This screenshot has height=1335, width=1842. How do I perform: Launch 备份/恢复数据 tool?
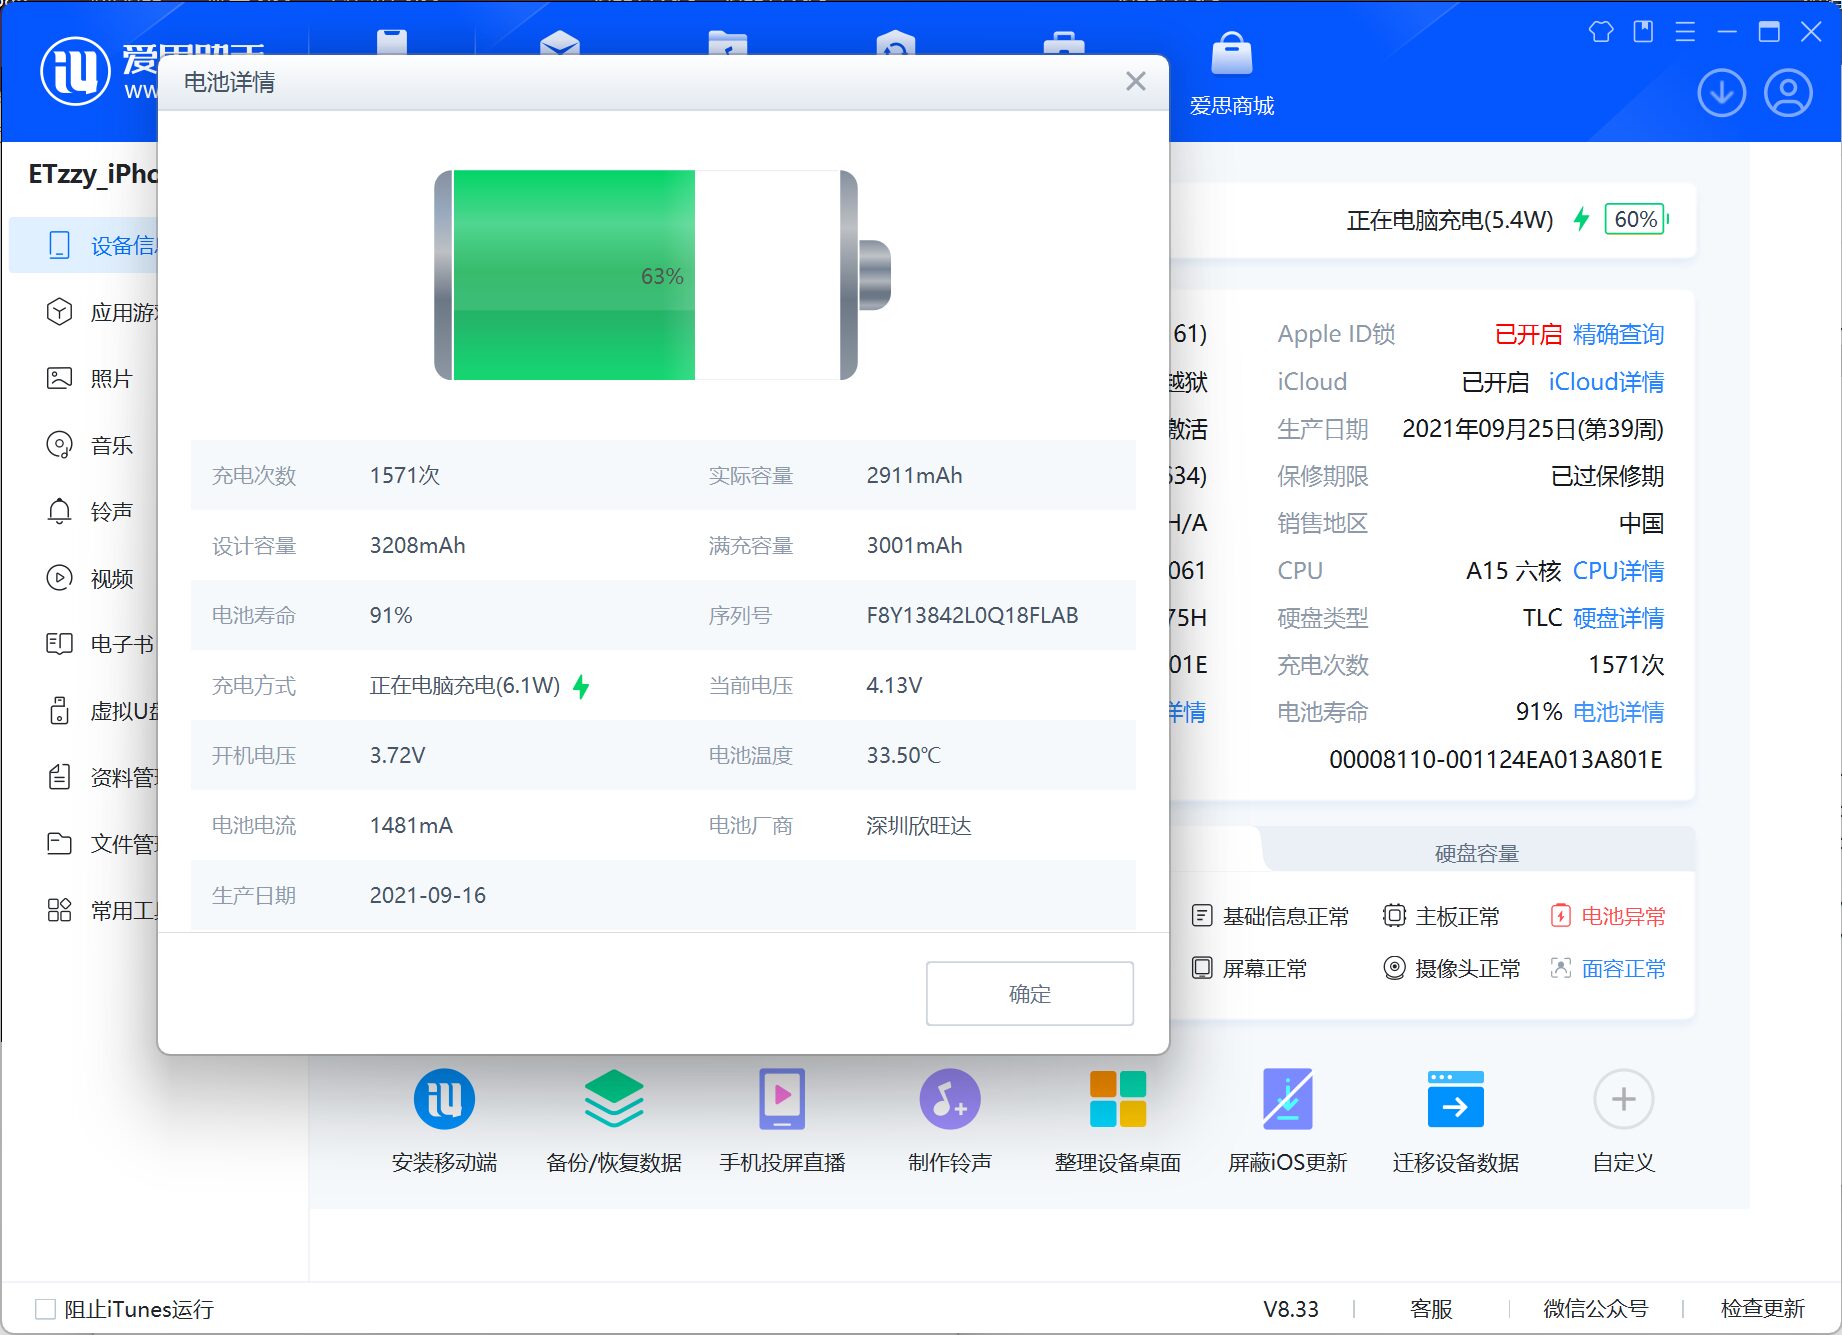(x=613, y=1120)
